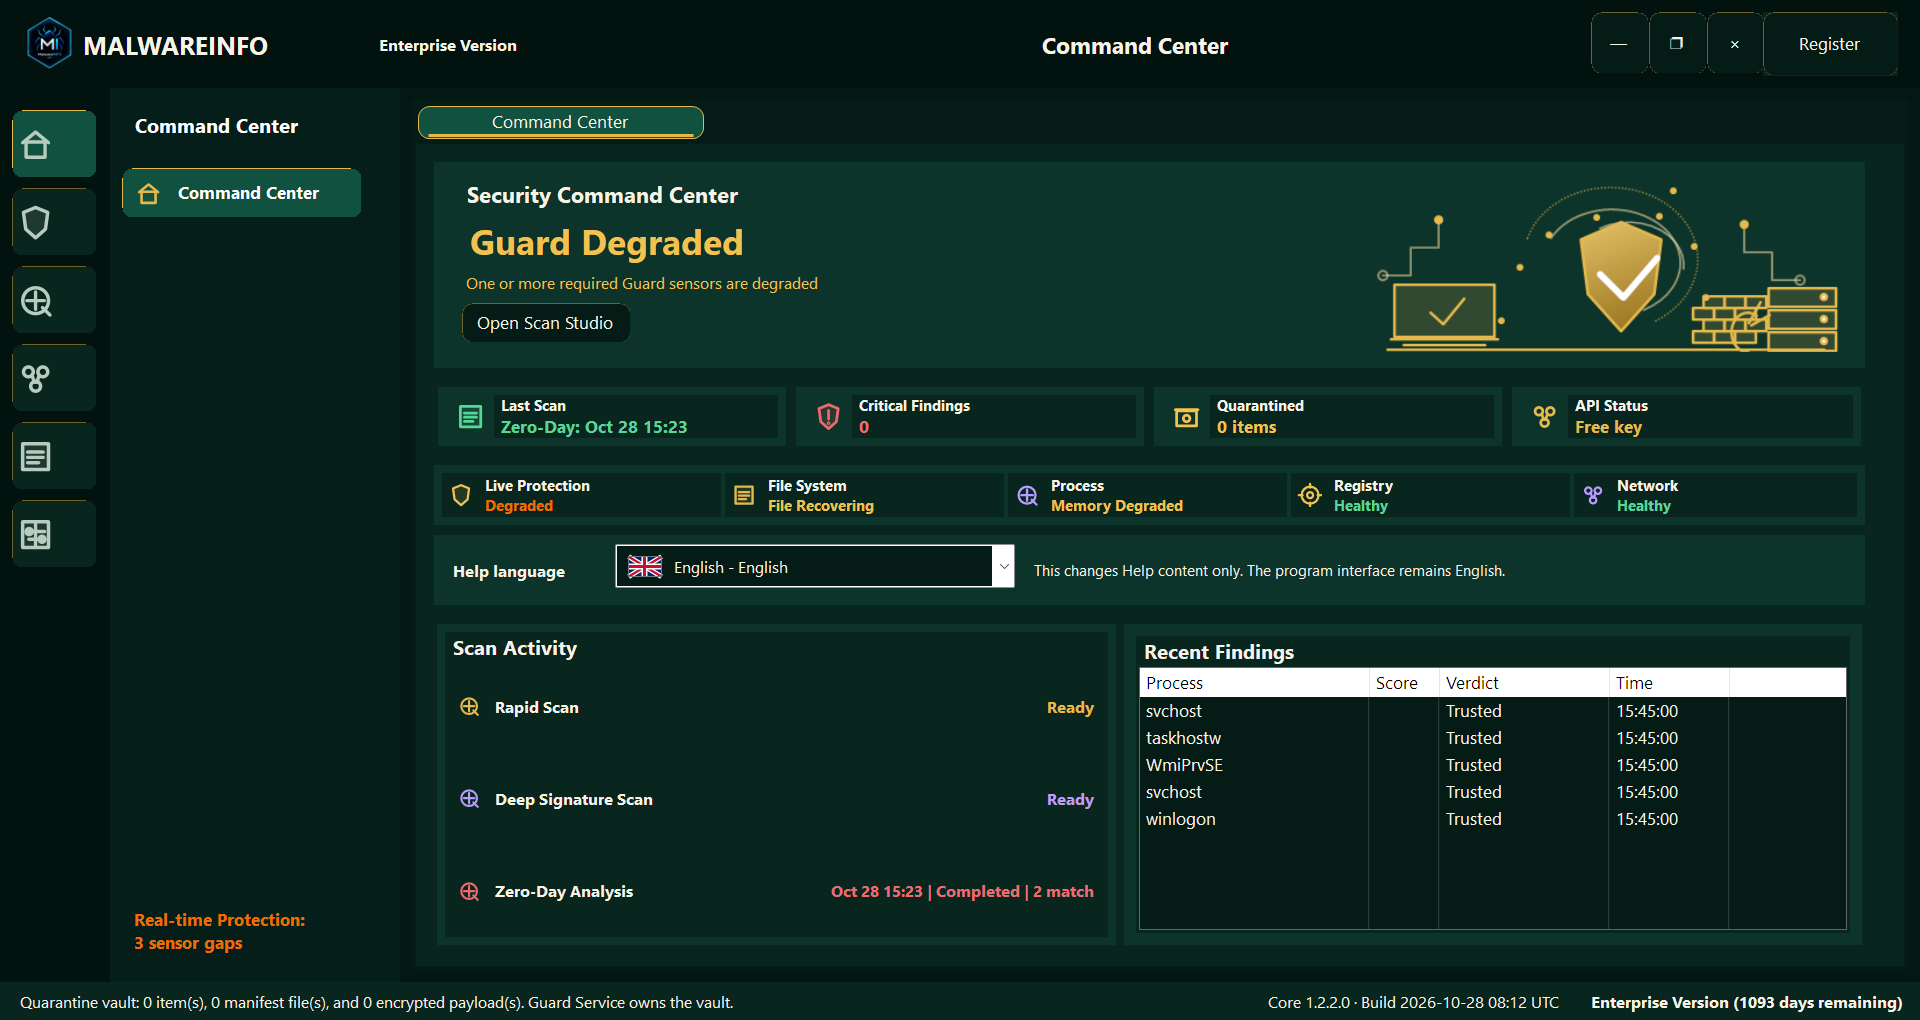Open the Home sidebar icon
Viewport: 1920px width, 1020px height.
pos(54,144)
